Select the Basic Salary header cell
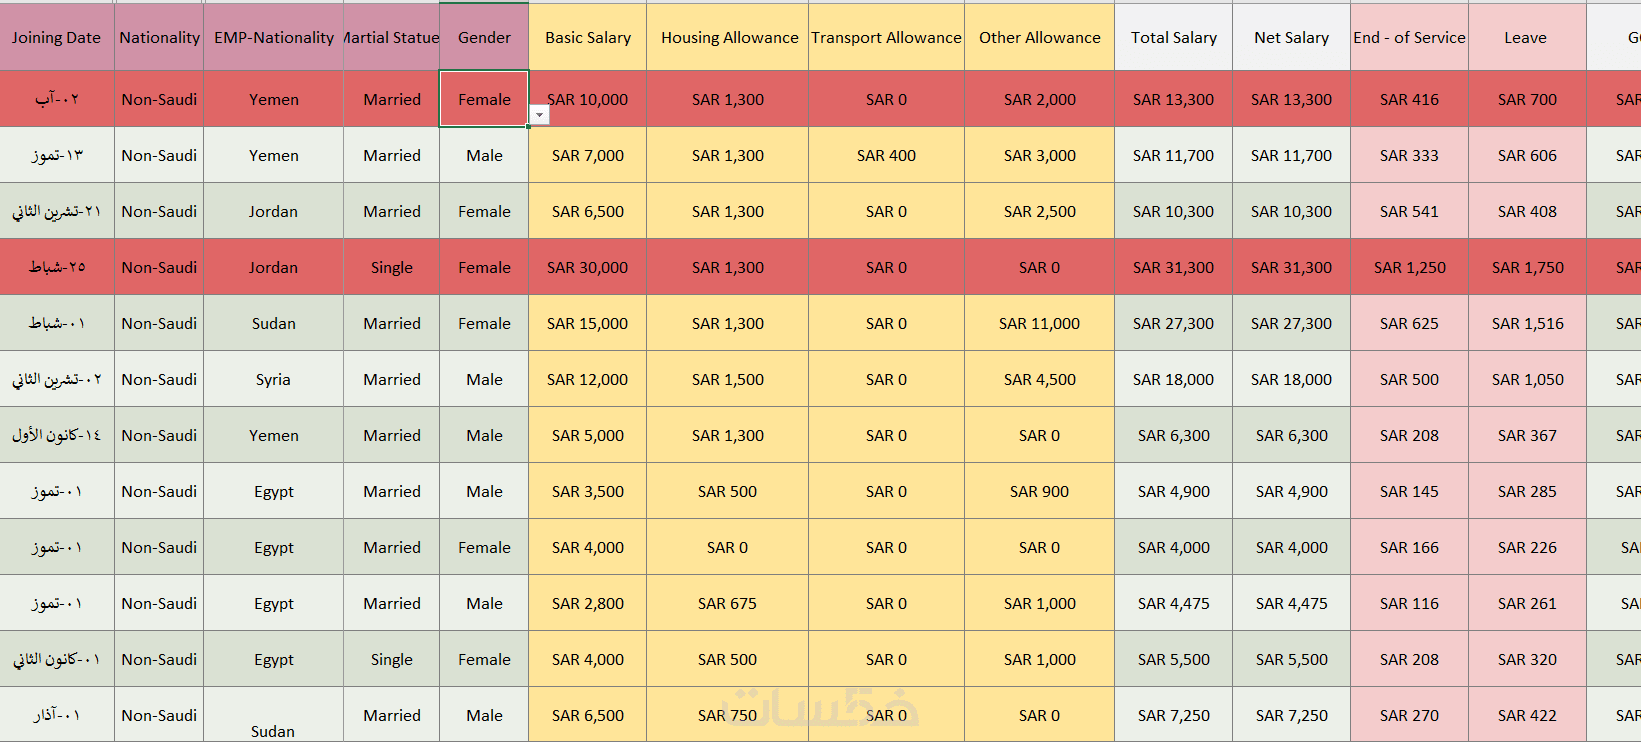 pyautogui.click(x=587, y=38)
